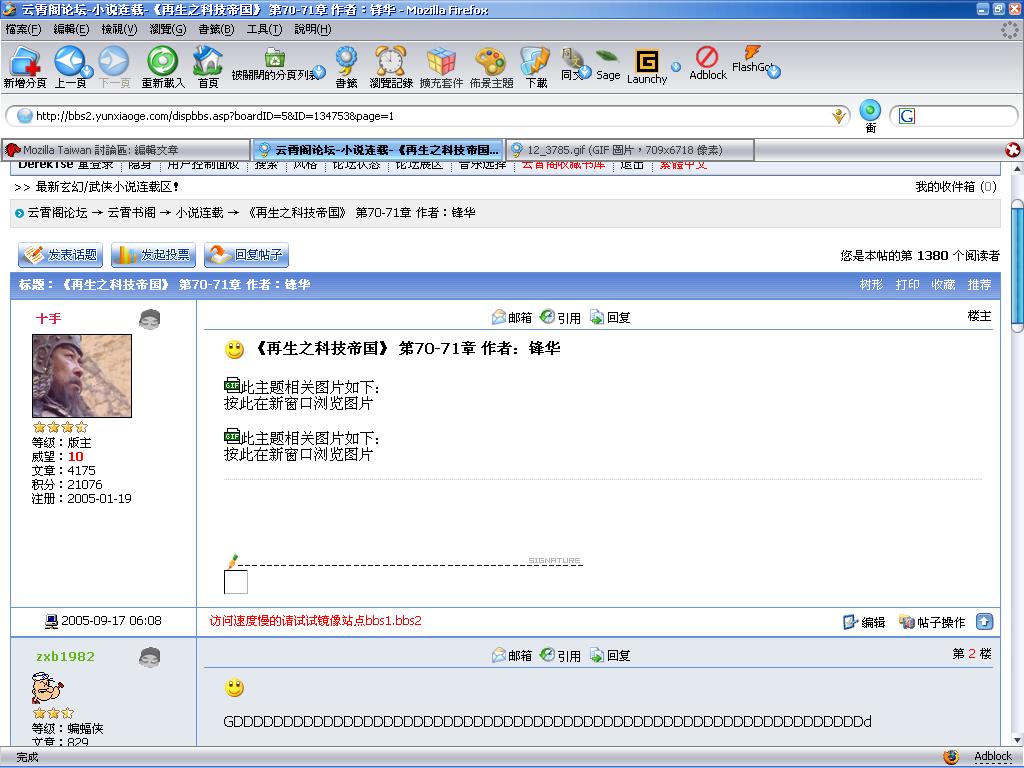
Task: Switch to Mozilla Taiwan 討論區 tab
Action: tap(125, 150)
